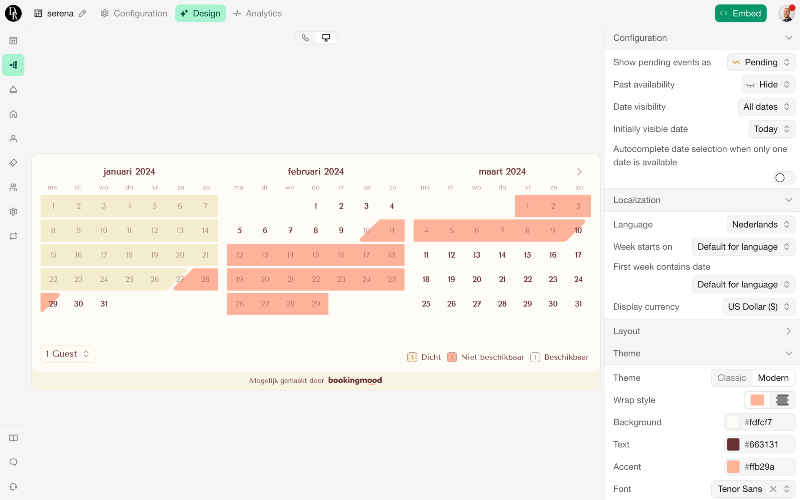Open the bell notifications icon in the sidebar

pos(13,89)
